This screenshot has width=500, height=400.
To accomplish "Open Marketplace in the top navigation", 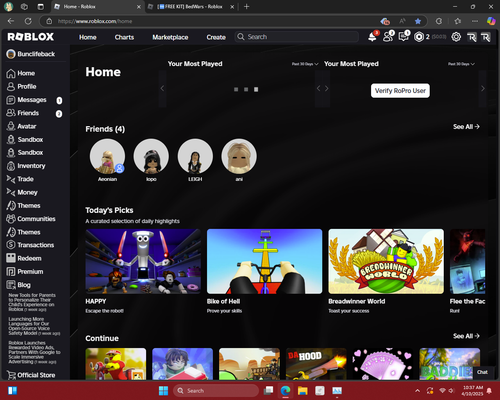I will pyautogui.click(x=170, y=37).
